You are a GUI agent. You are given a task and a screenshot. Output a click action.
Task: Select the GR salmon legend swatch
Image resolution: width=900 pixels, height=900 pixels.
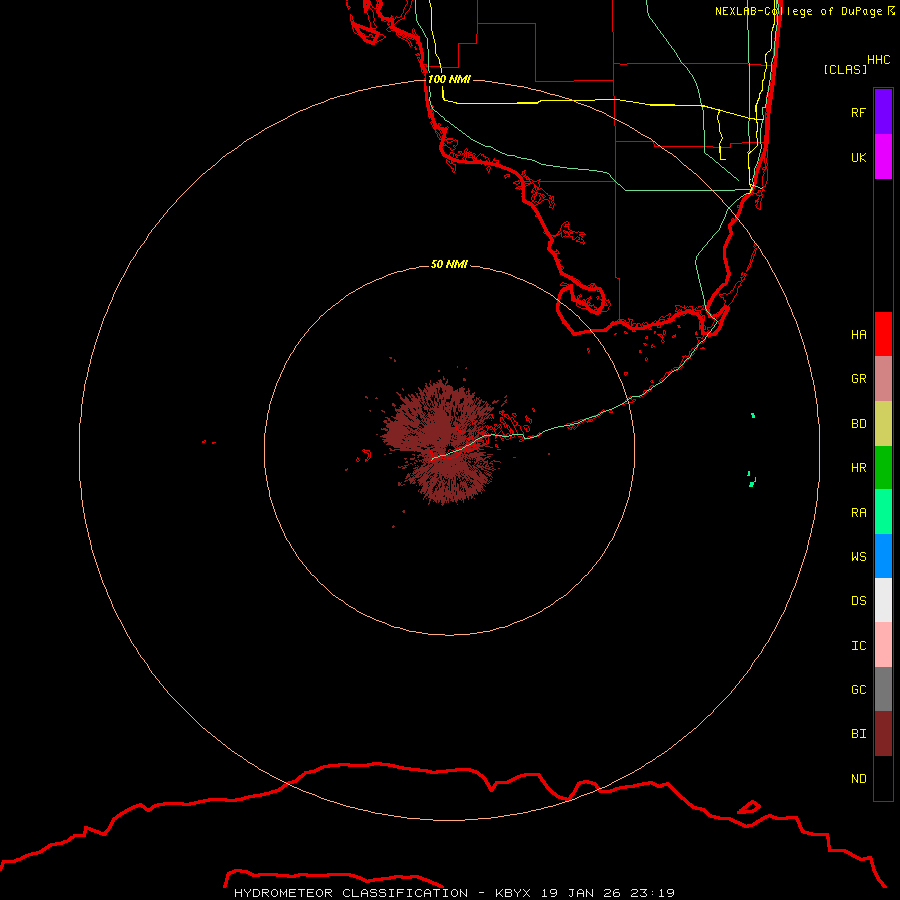[x=883, y=379]
